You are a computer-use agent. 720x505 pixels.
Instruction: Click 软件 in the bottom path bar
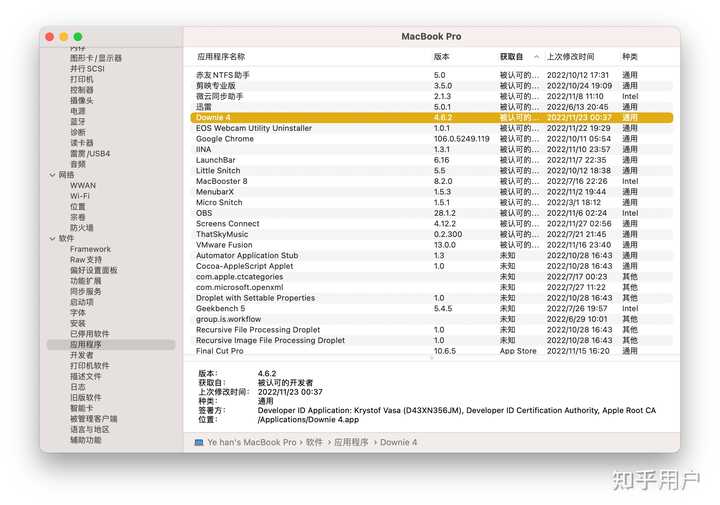coord(314,442)
